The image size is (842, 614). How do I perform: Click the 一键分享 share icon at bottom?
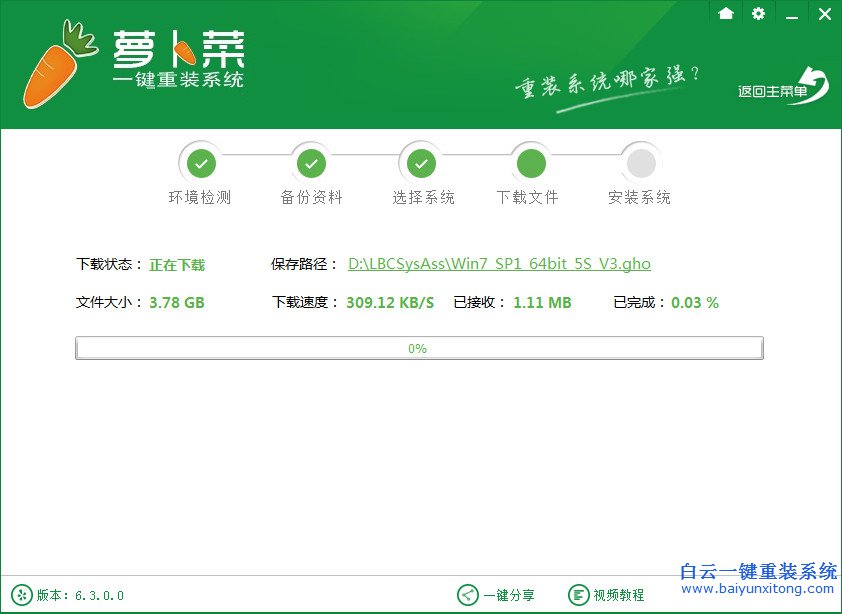465,594
